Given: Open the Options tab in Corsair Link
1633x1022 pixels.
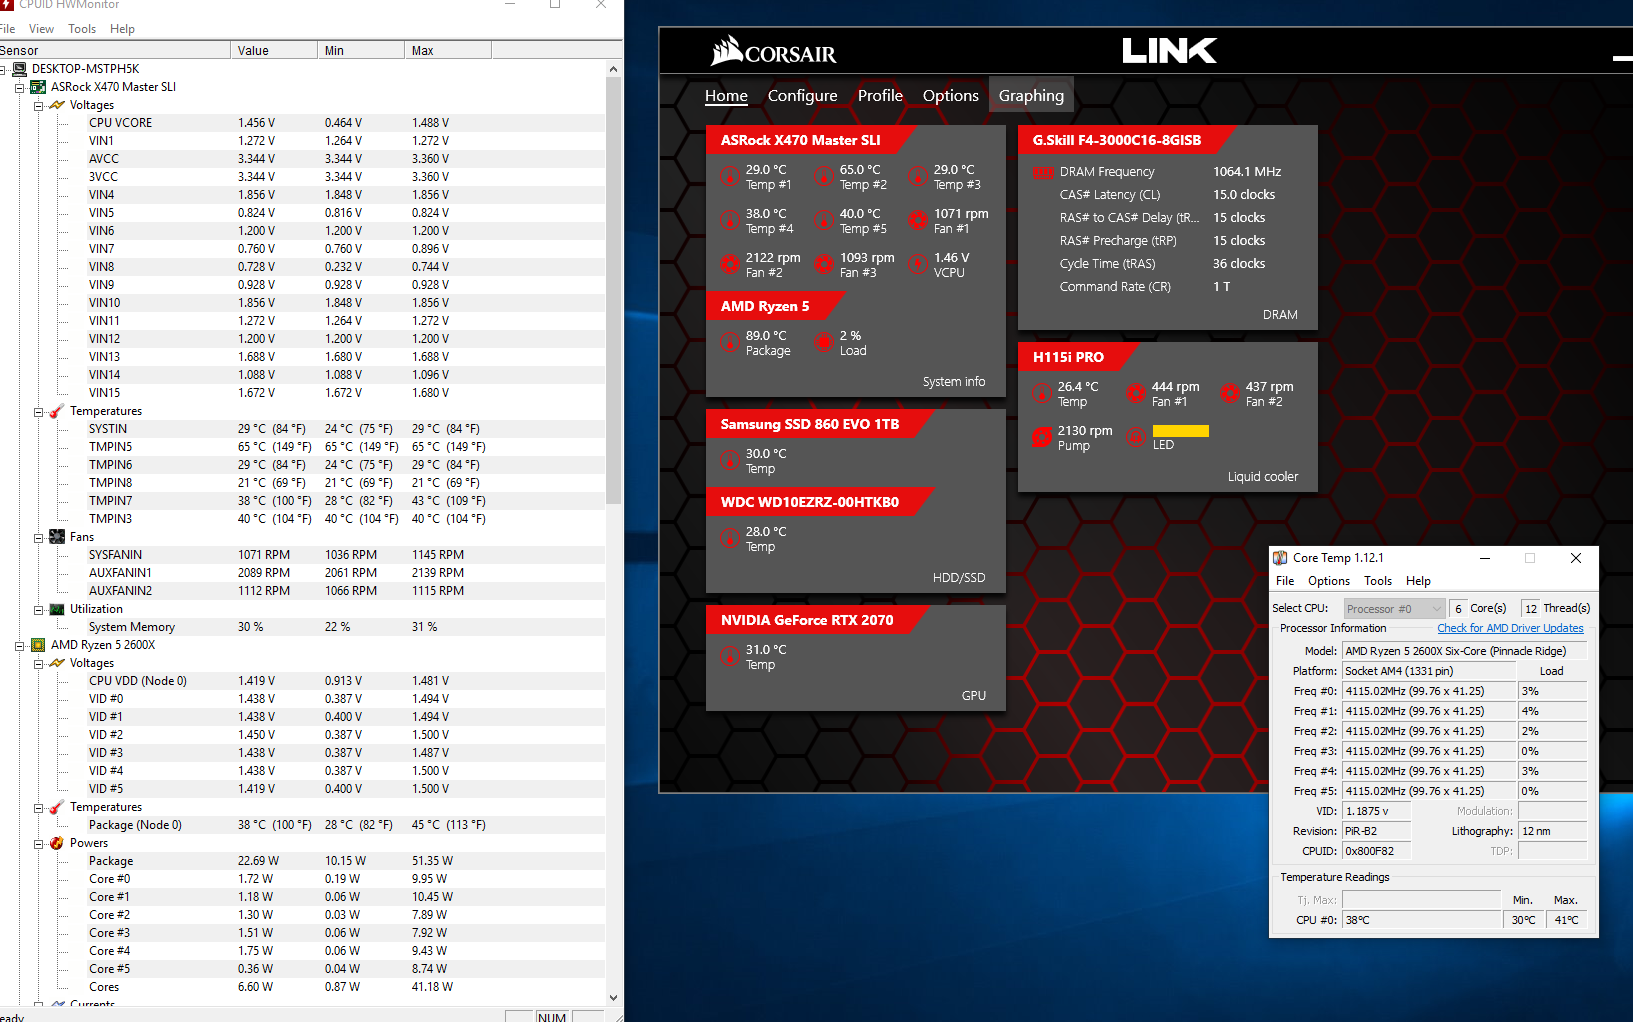Looking at the screenshot, I should click(951, 96).
